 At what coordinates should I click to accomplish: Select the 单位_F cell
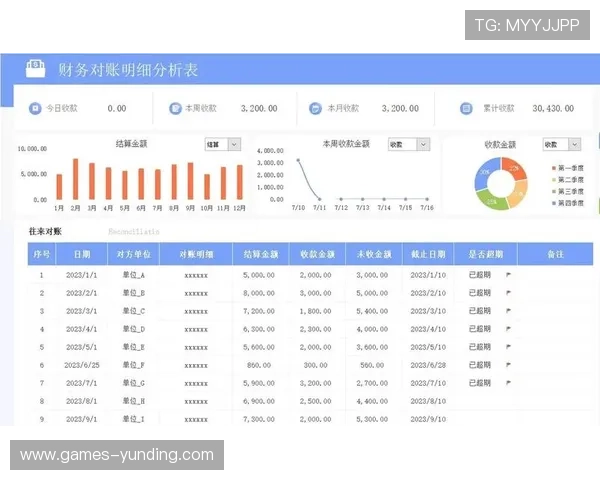[x=134, y=365]
